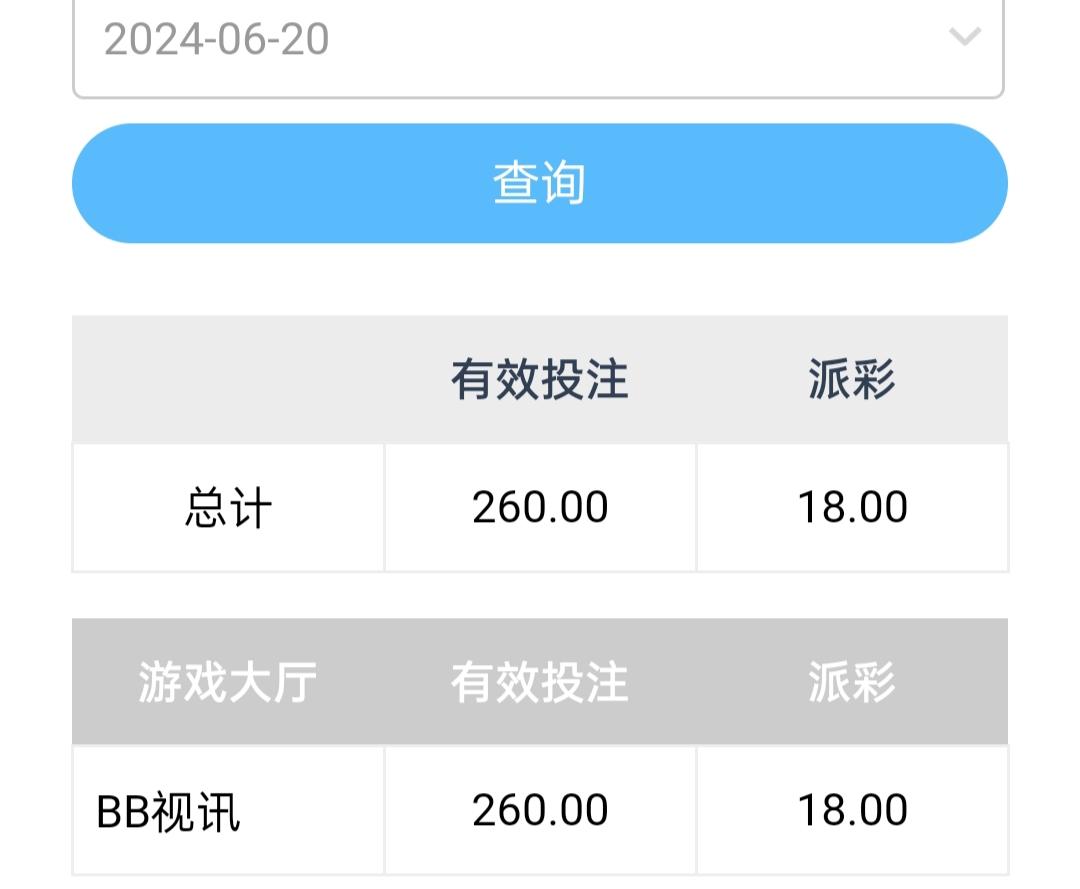This screenshot has height=889, width=1080.
Task: Click the date text 2024-06-20
Action: coord(216,40)
